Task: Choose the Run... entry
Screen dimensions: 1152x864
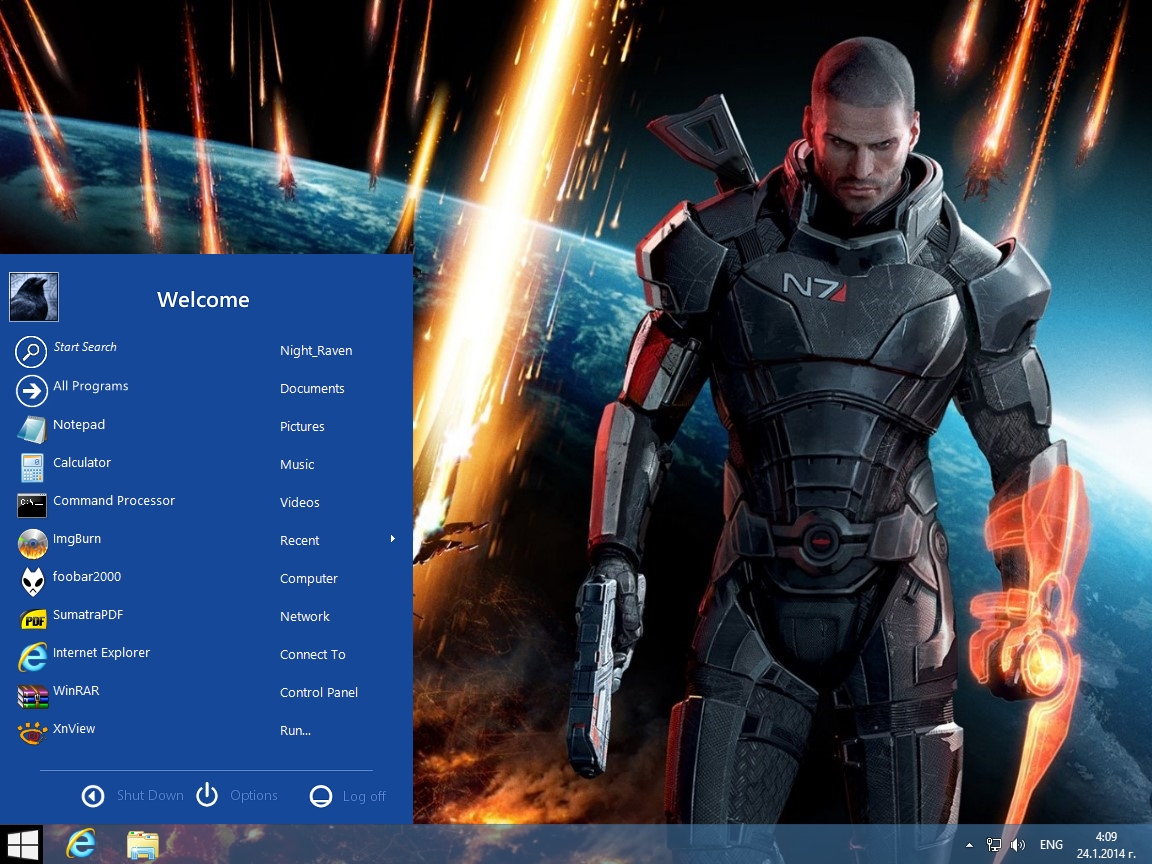Action: (295, 730)
